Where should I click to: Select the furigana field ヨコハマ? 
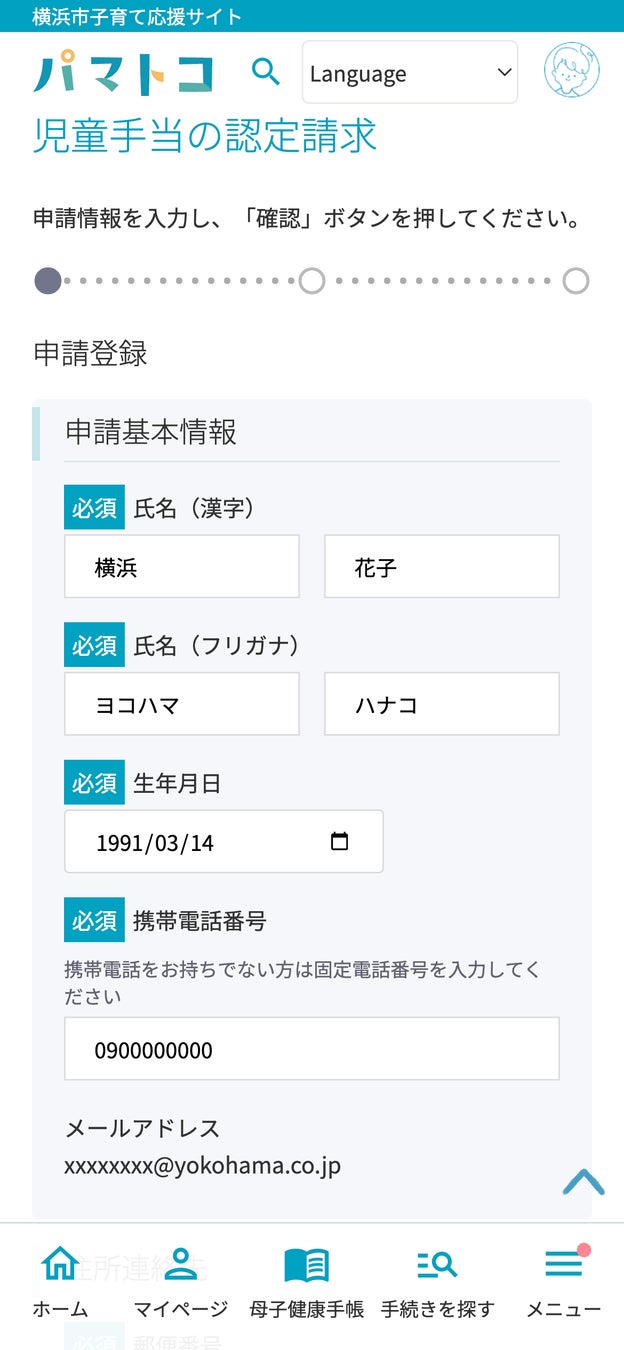pyautogui.click(x=182, y=704)
